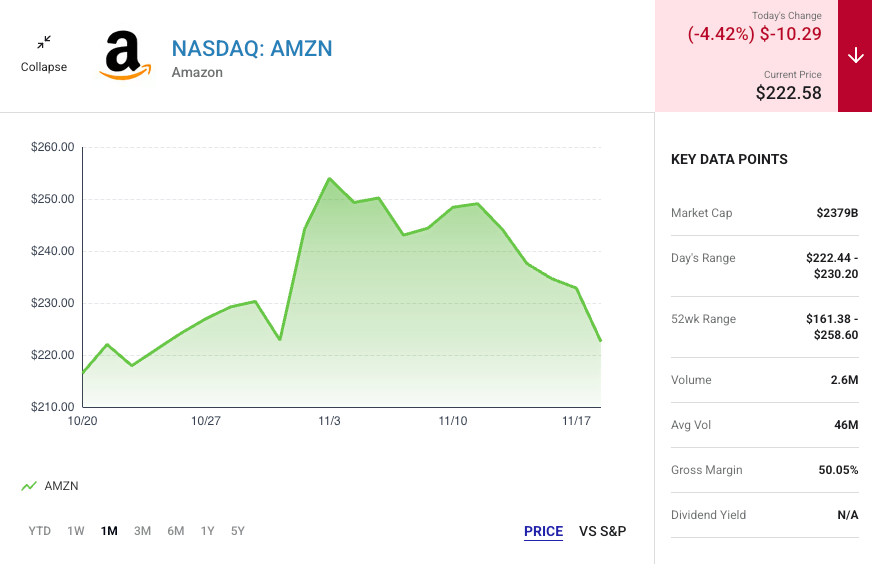Click the $222.58 current price
Image resolution: width=872 pixels, height=564 pixels.
[788, 93]
